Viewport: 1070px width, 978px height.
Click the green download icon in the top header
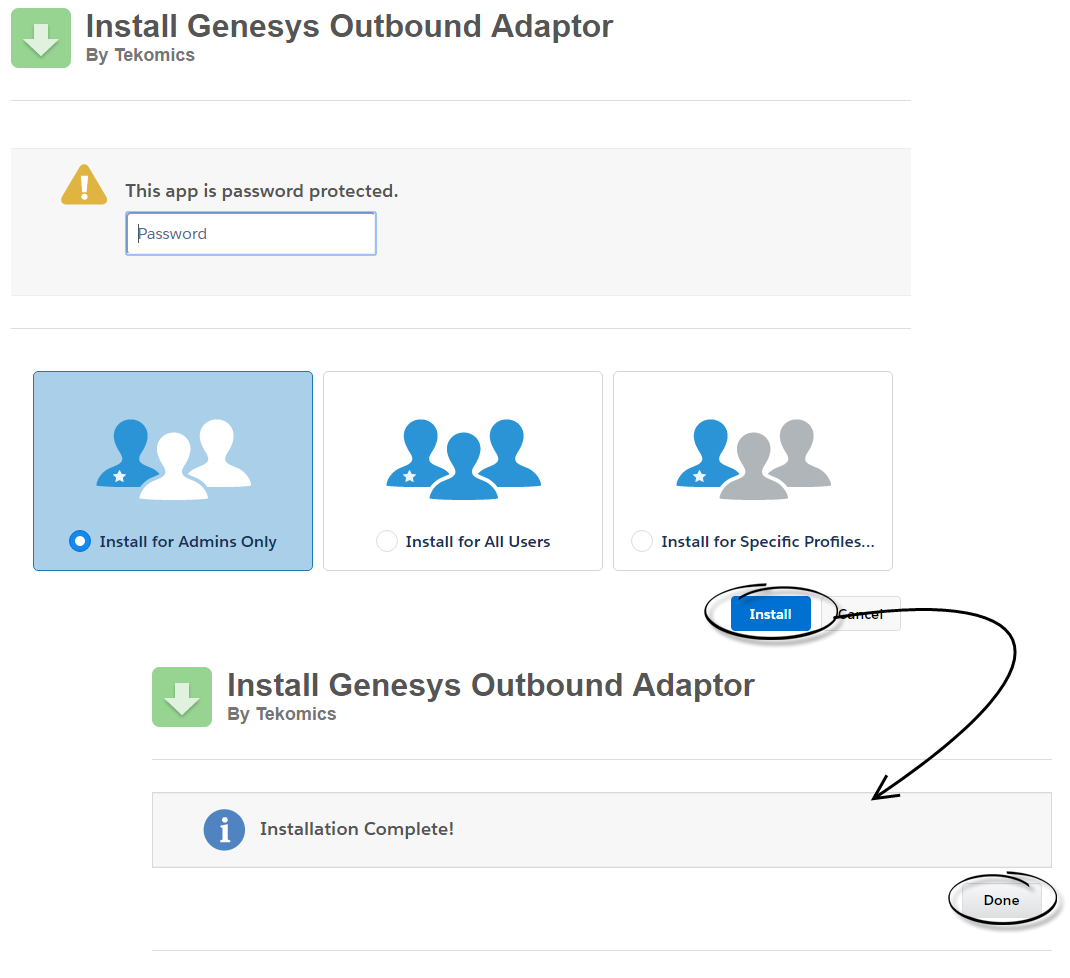pos(41,38)
